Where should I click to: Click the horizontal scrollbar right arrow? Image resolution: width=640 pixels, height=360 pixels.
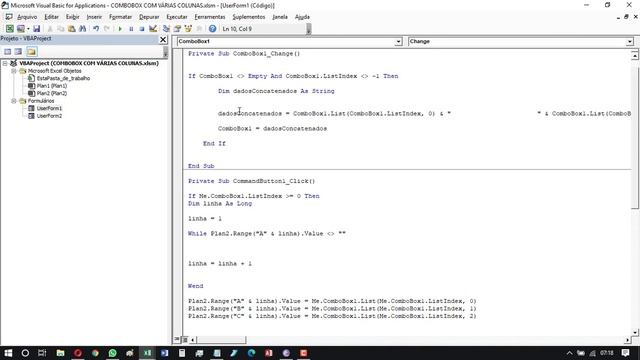[x=627, y=340]
